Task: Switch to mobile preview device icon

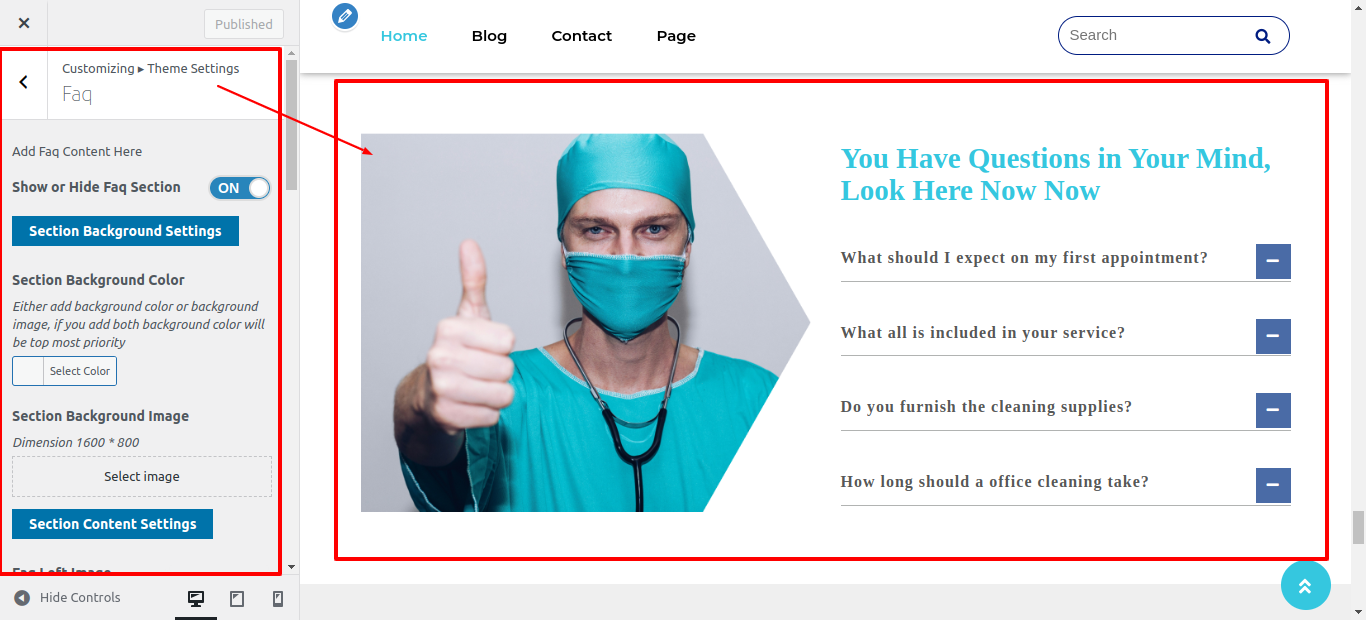Action: (278, 599)
